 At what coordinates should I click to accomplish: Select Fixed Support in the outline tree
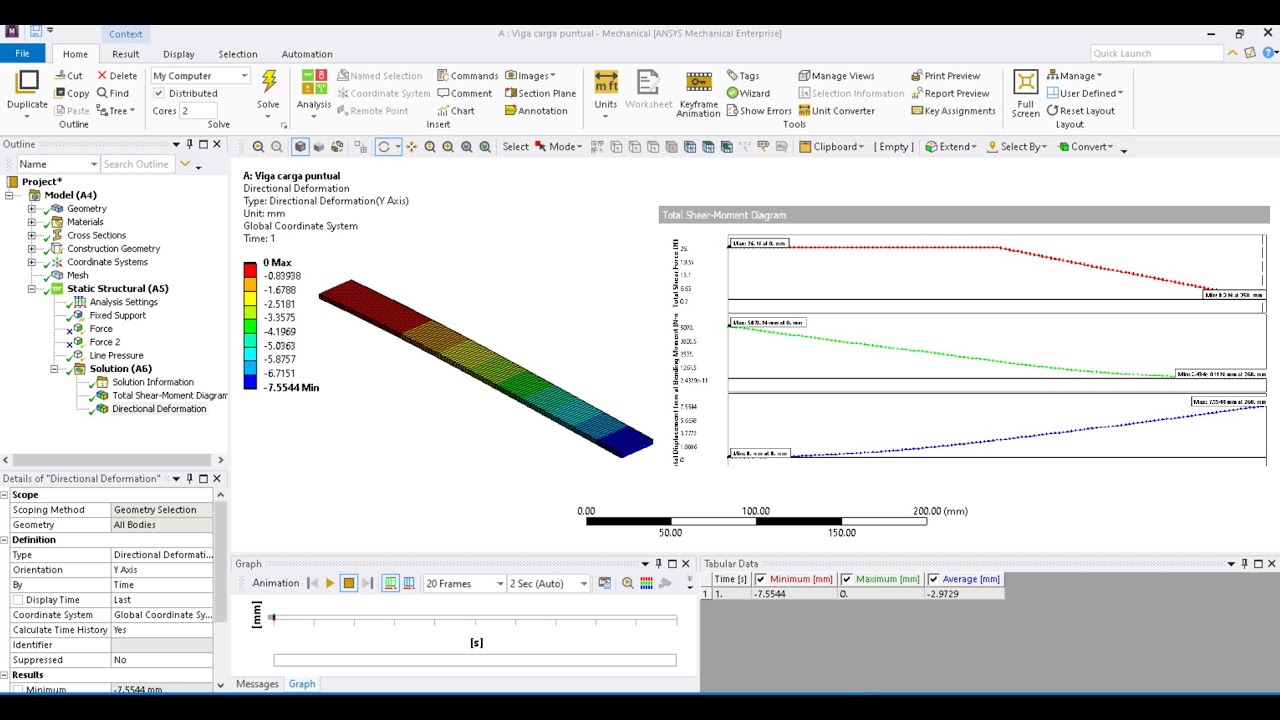tap(117, 316)
